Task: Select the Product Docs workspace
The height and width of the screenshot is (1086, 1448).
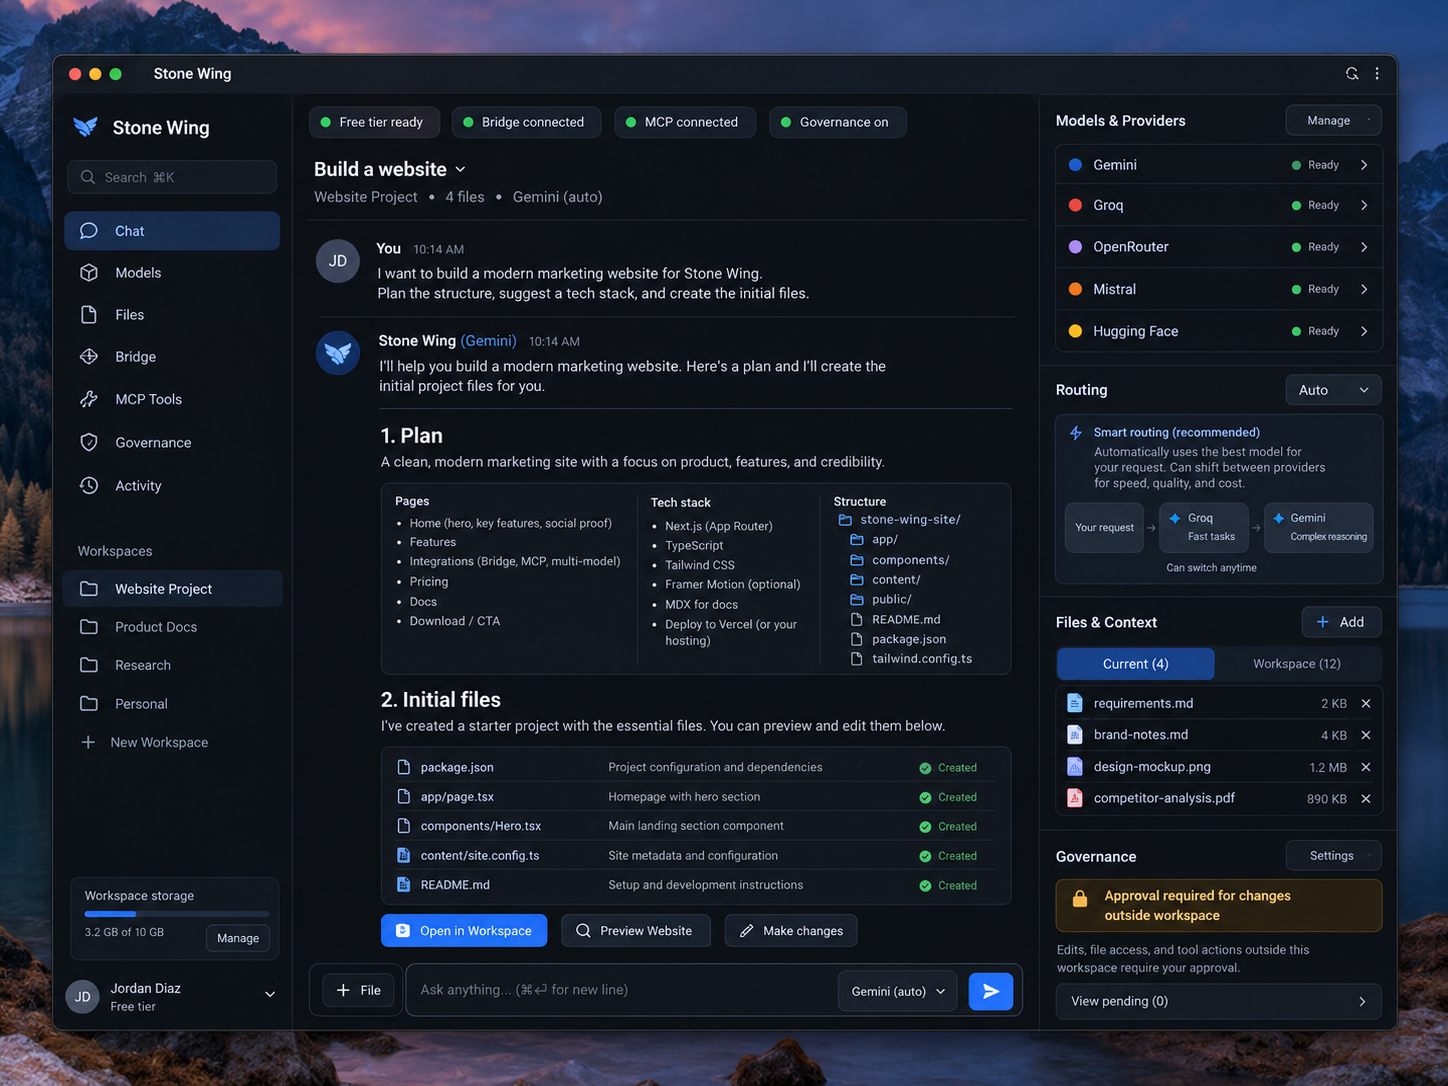Action: coord(172,627)
